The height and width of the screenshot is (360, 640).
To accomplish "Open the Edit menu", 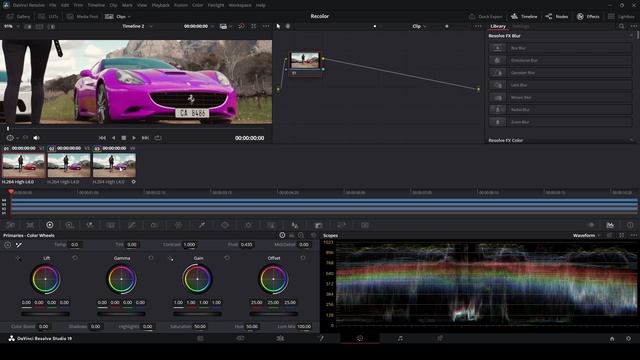I will 65,5.
